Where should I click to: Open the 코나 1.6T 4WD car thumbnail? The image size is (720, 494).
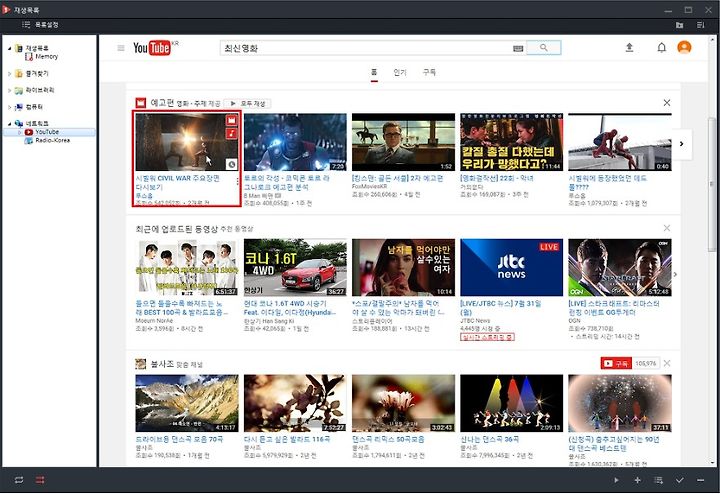pos(295,267)
